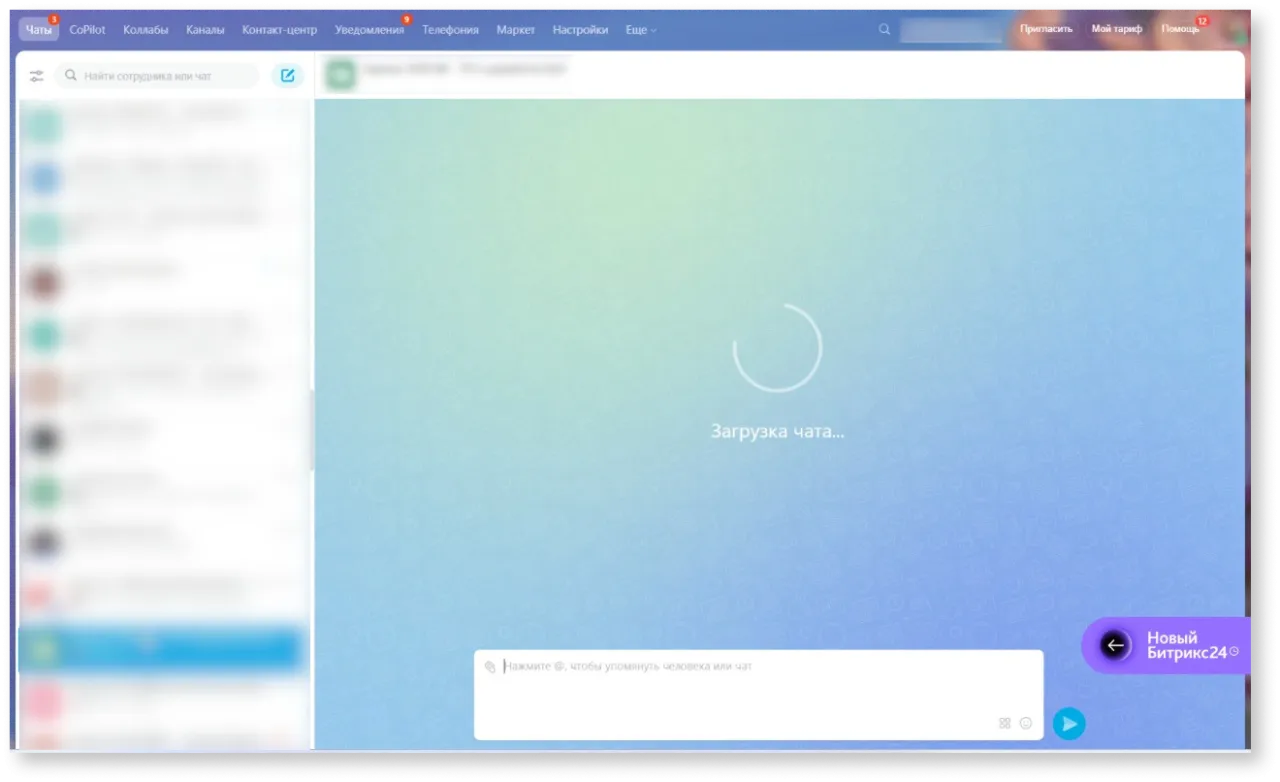Click the black arrow on Новый Битрикс24 banner

click(x=1115, y=646)
